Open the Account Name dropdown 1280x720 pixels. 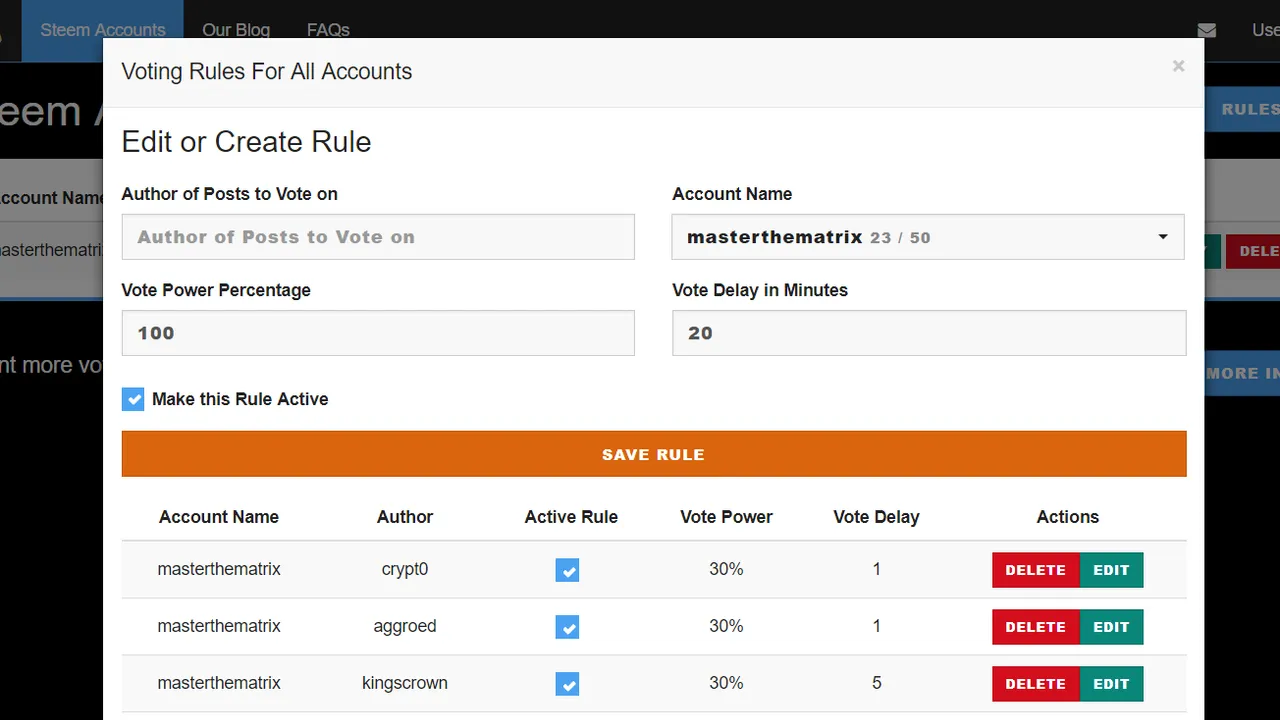(928, 237)
